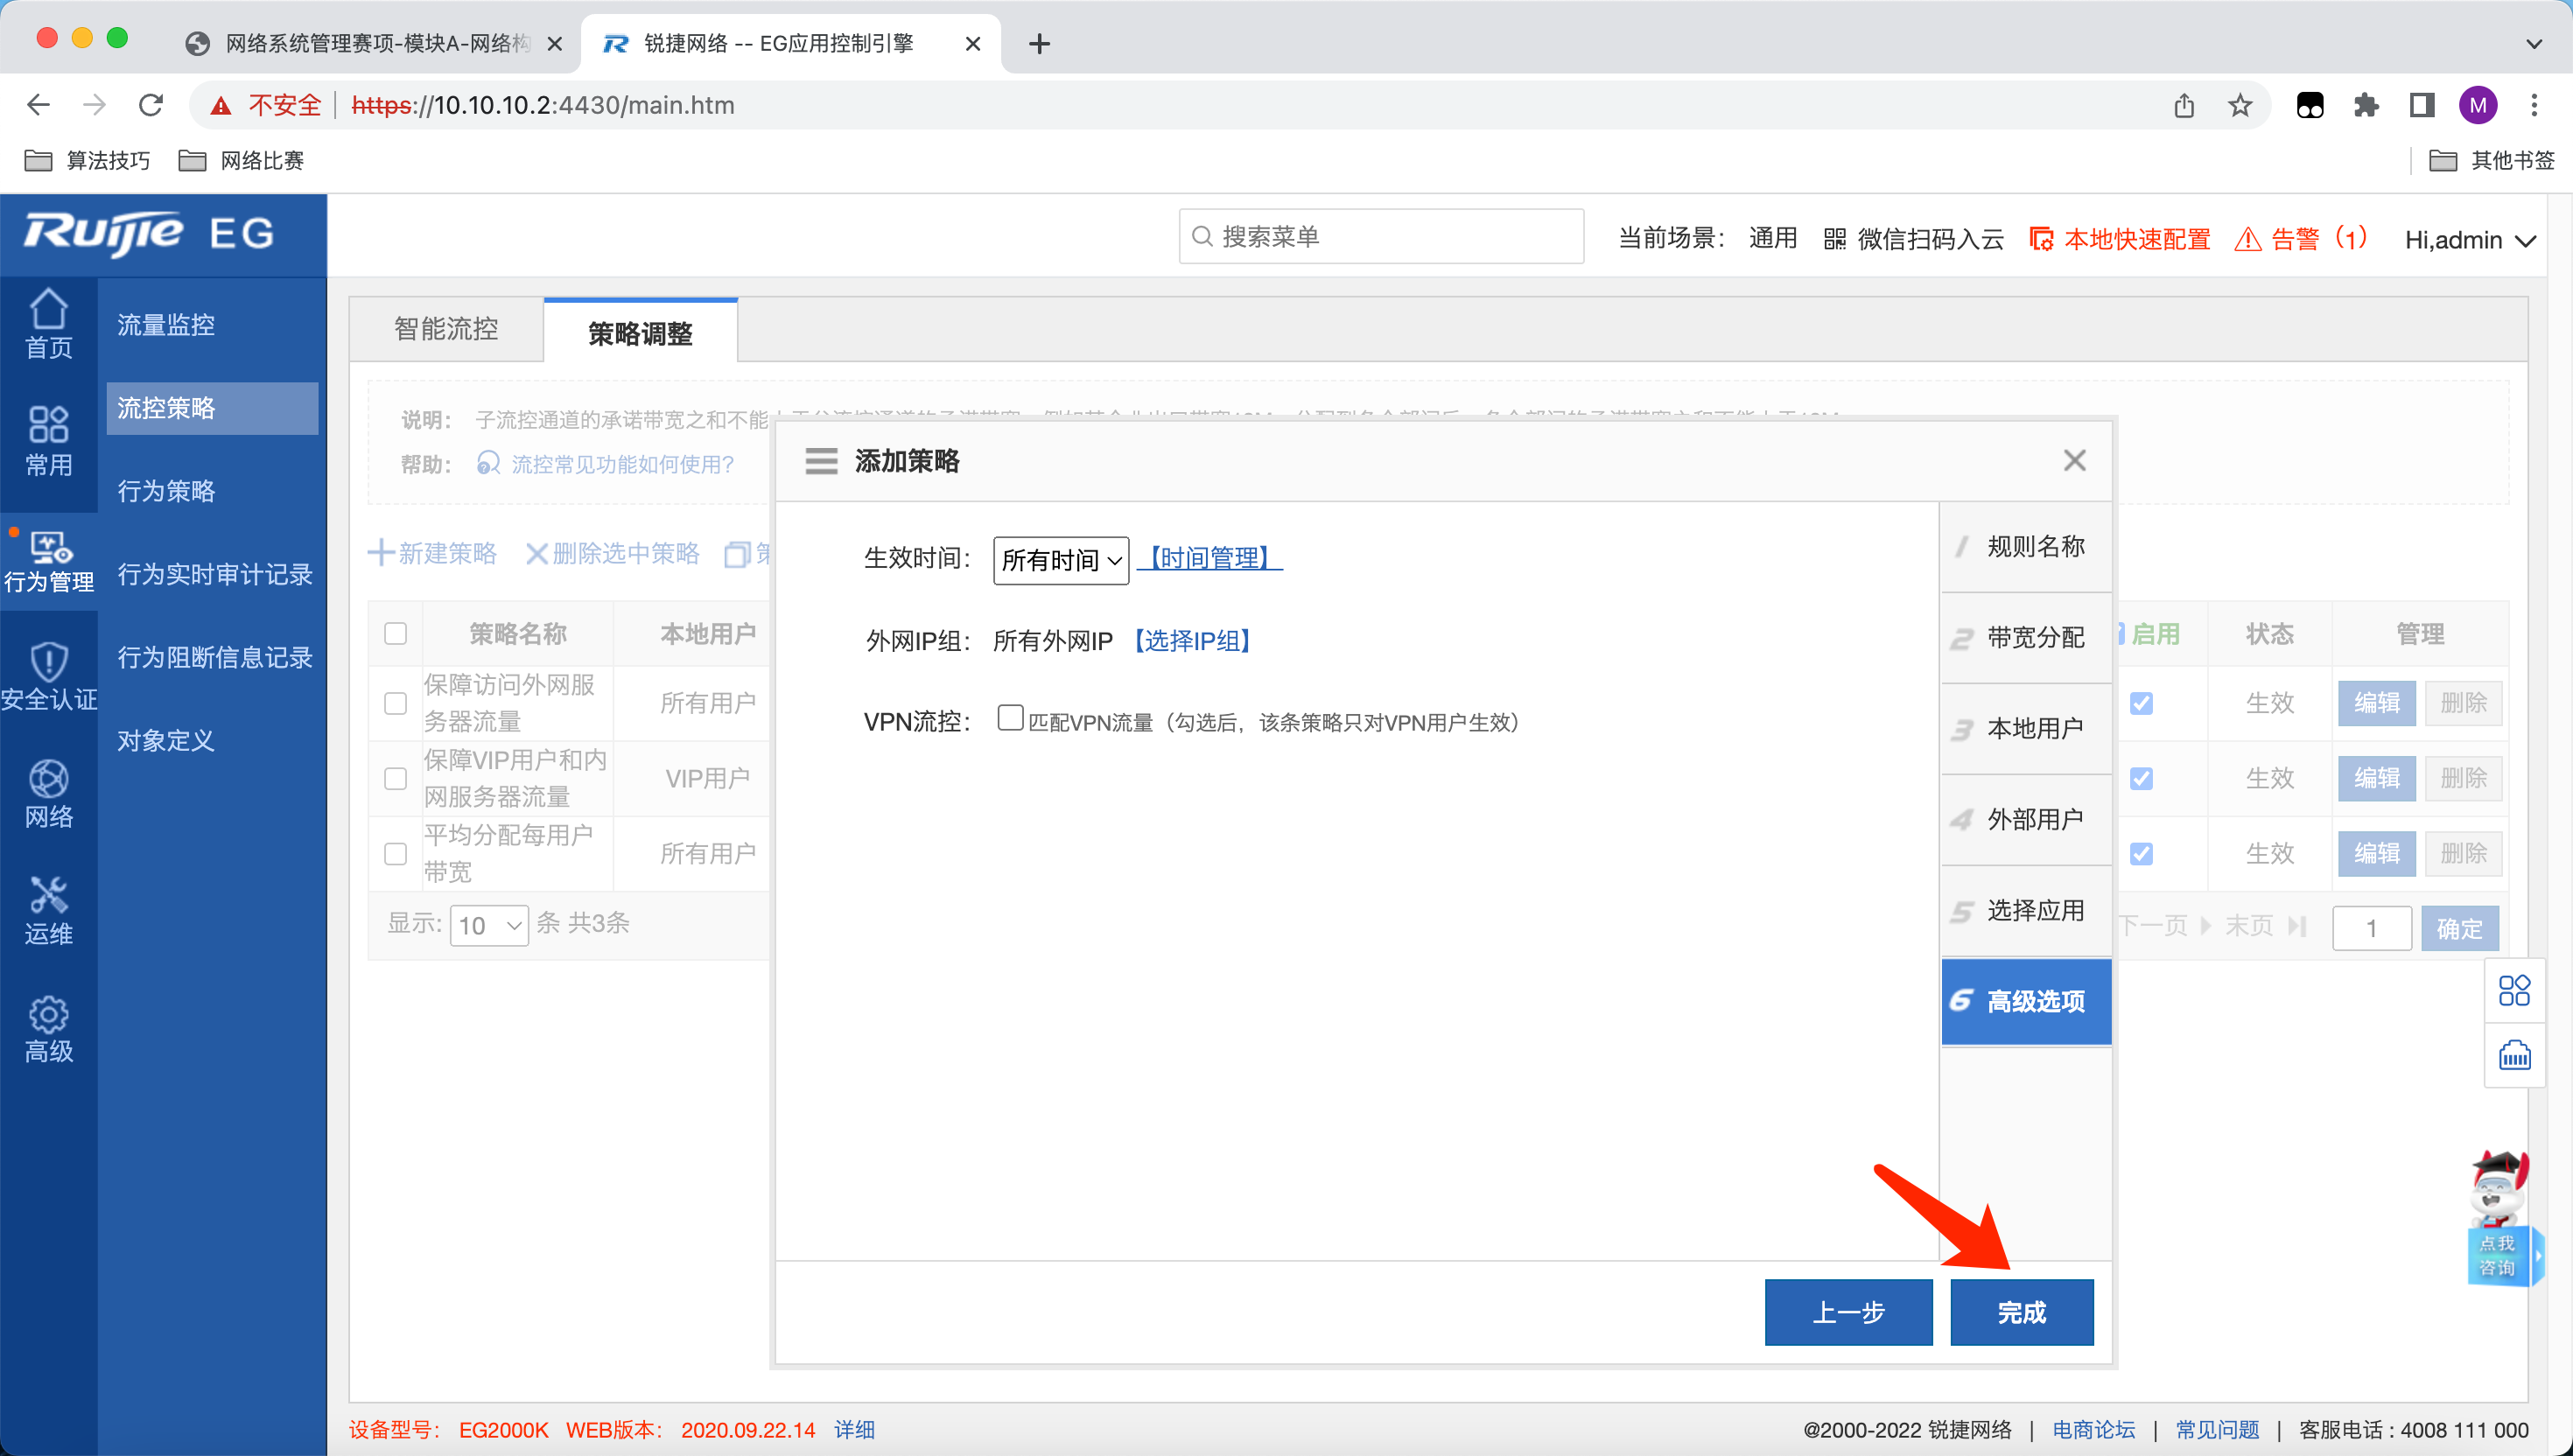Bookmark page with the star icon

2239,105
